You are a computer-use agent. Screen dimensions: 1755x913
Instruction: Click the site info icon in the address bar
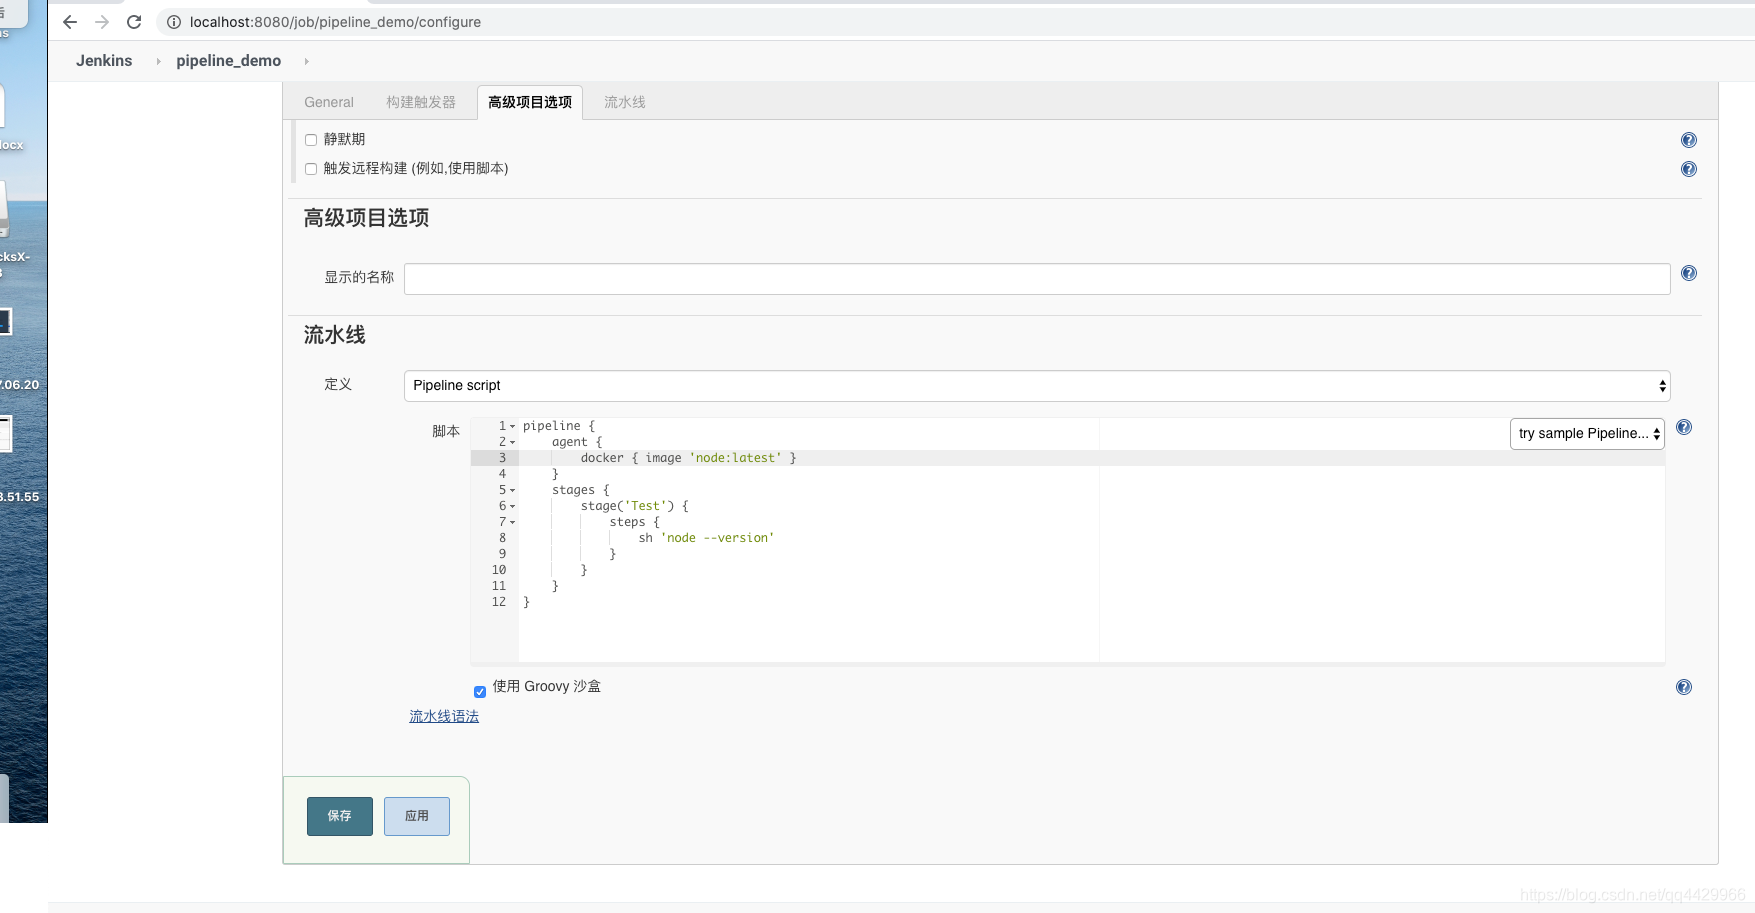coord(174,22)
